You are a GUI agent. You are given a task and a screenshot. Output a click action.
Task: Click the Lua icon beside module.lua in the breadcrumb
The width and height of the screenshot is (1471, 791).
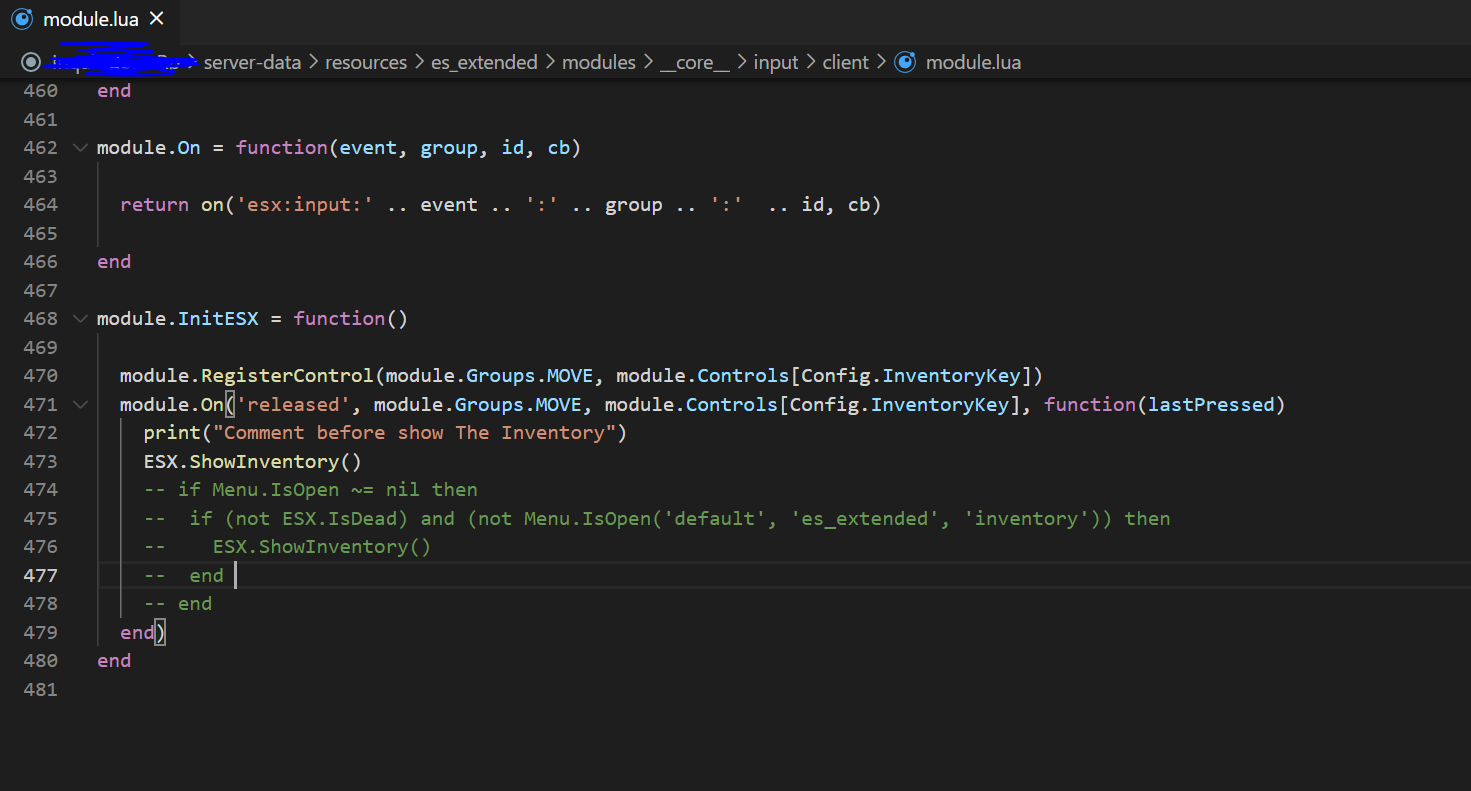905,62
